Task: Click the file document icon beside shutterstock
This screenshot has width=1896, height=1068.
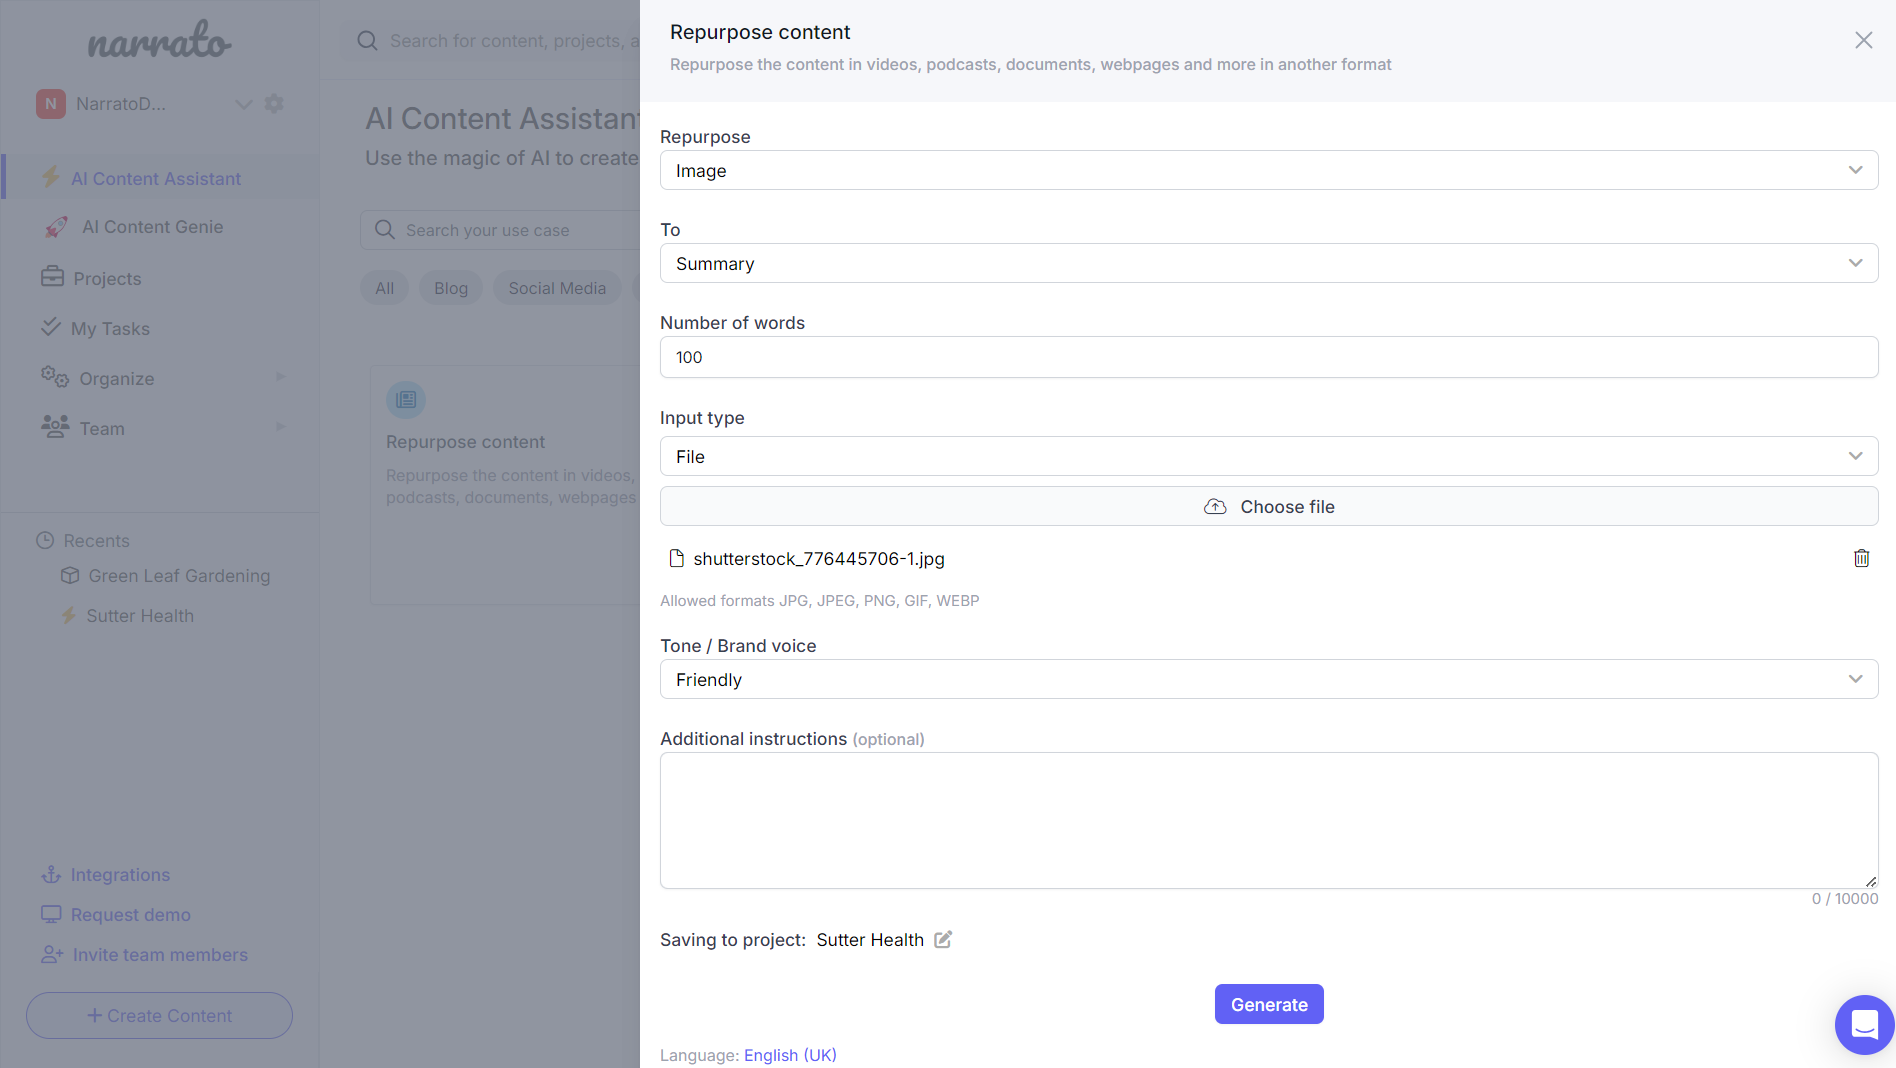Action: point(677,558)
